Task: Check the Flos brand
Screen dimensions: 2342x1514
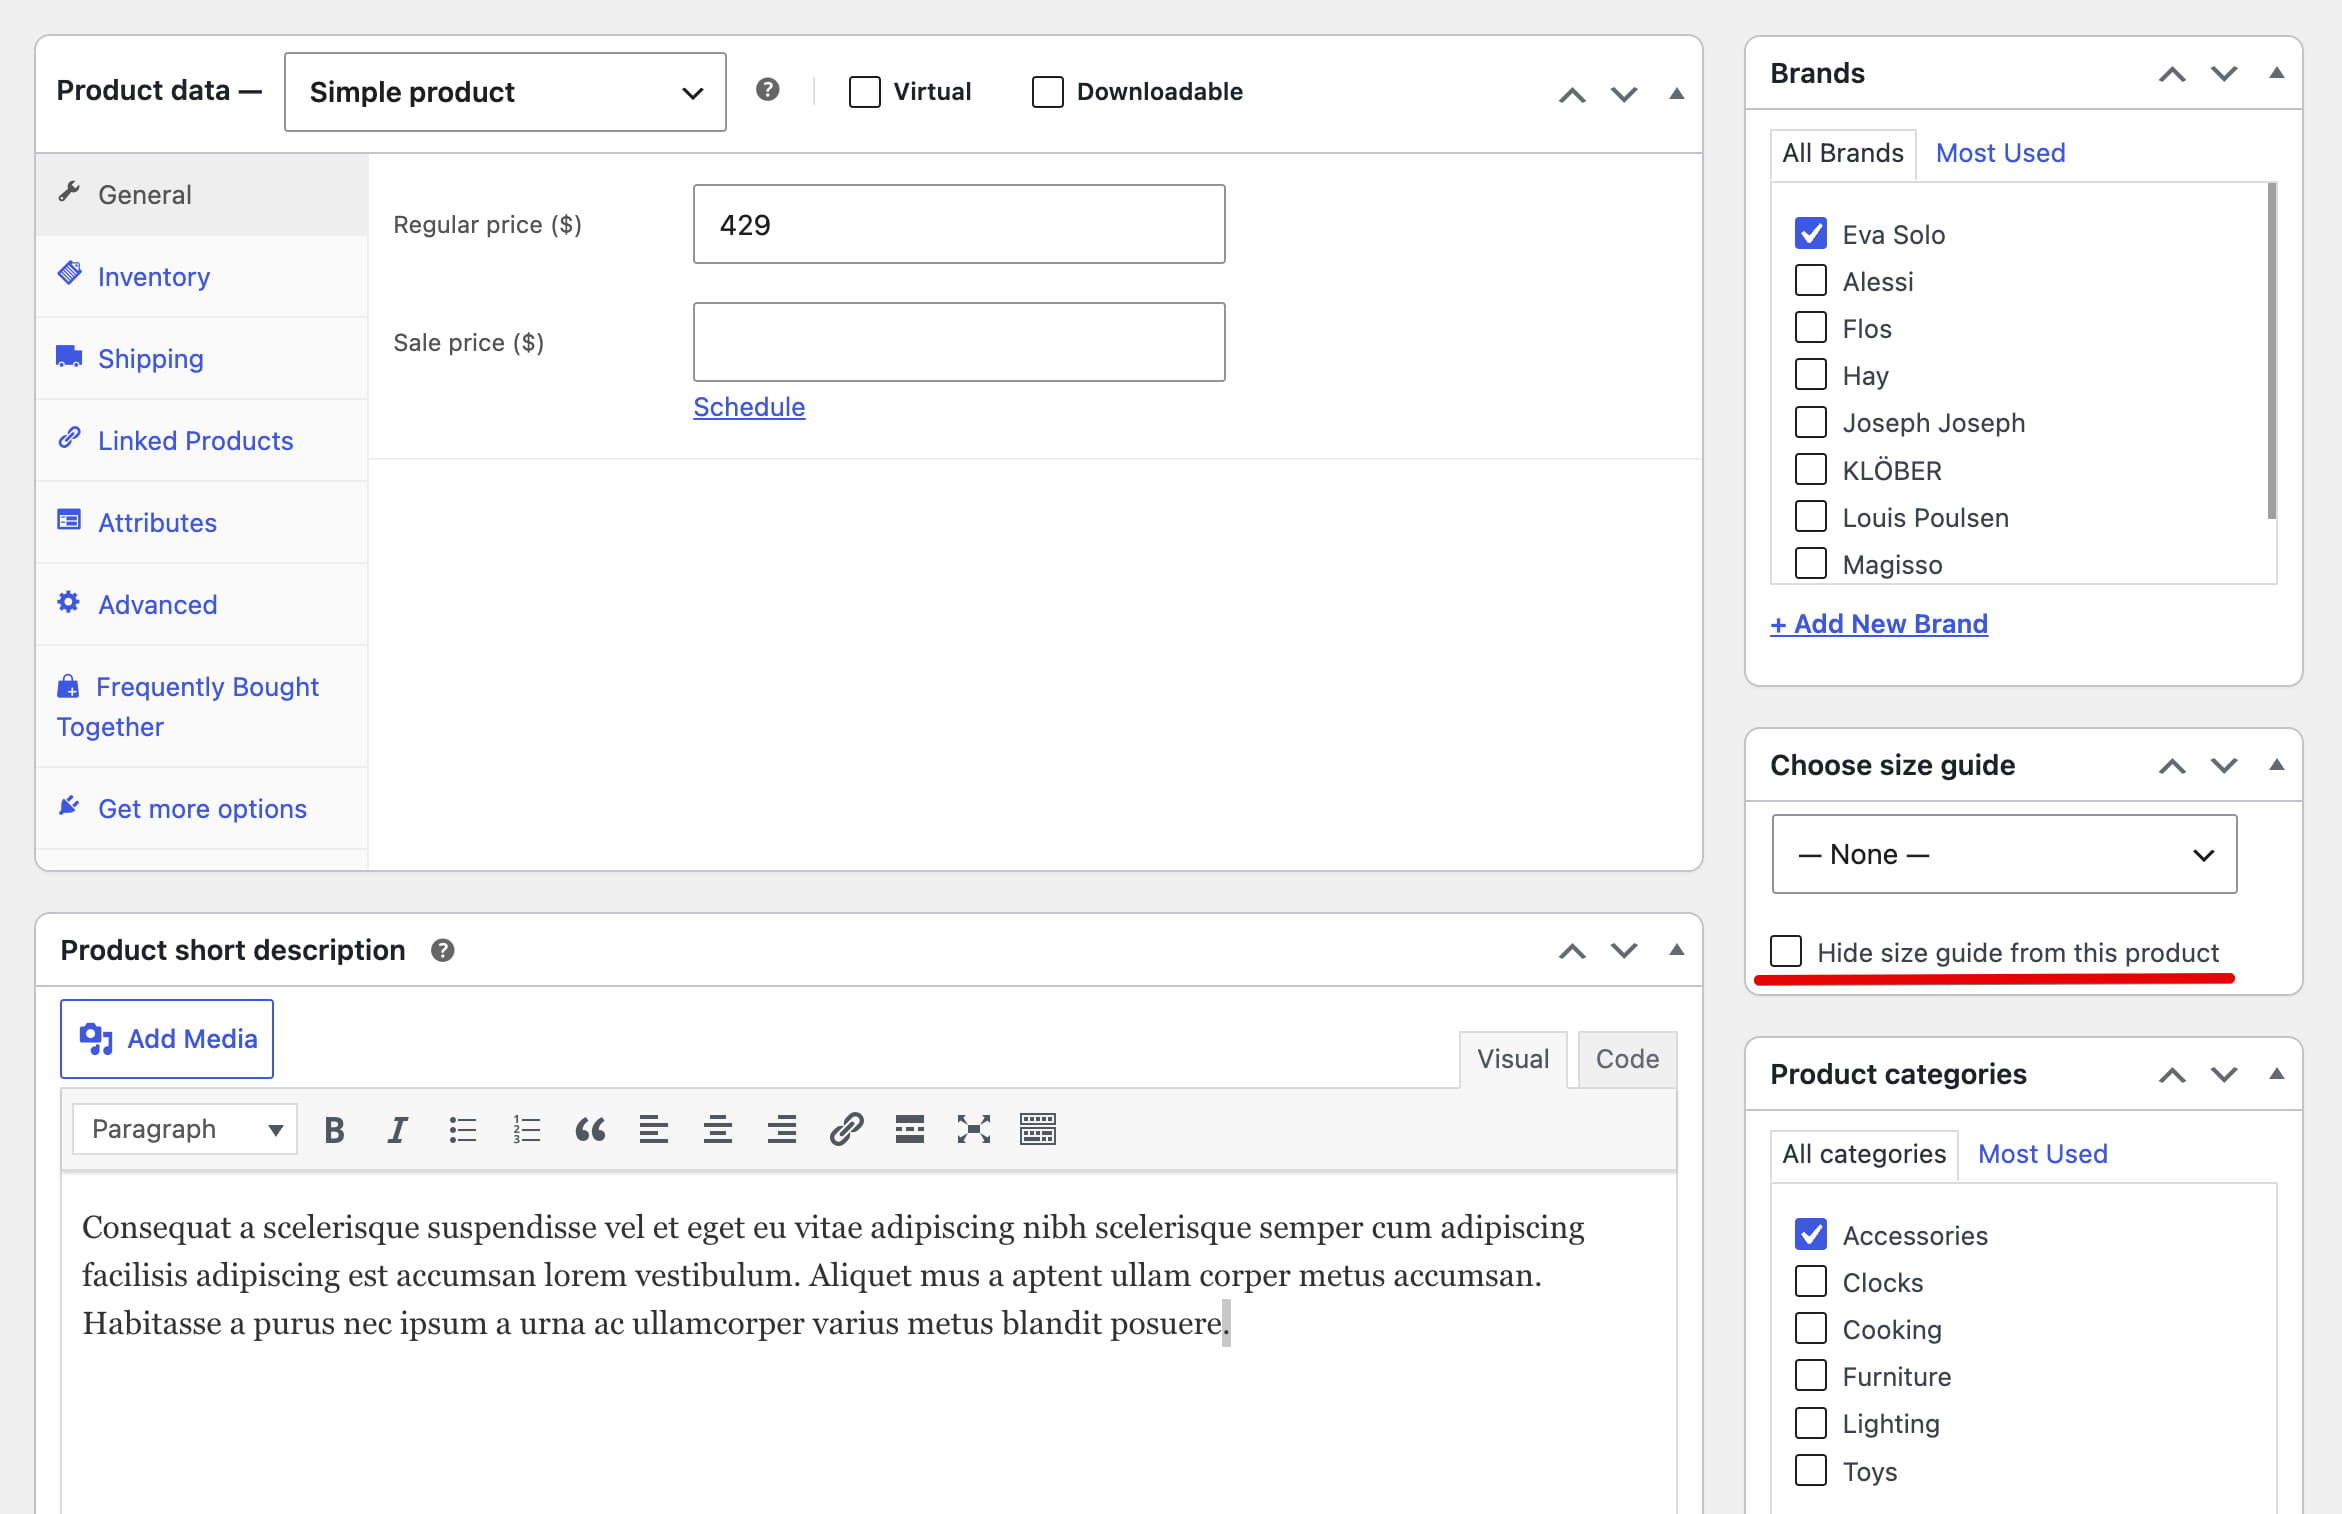Action: point(1811,328)
